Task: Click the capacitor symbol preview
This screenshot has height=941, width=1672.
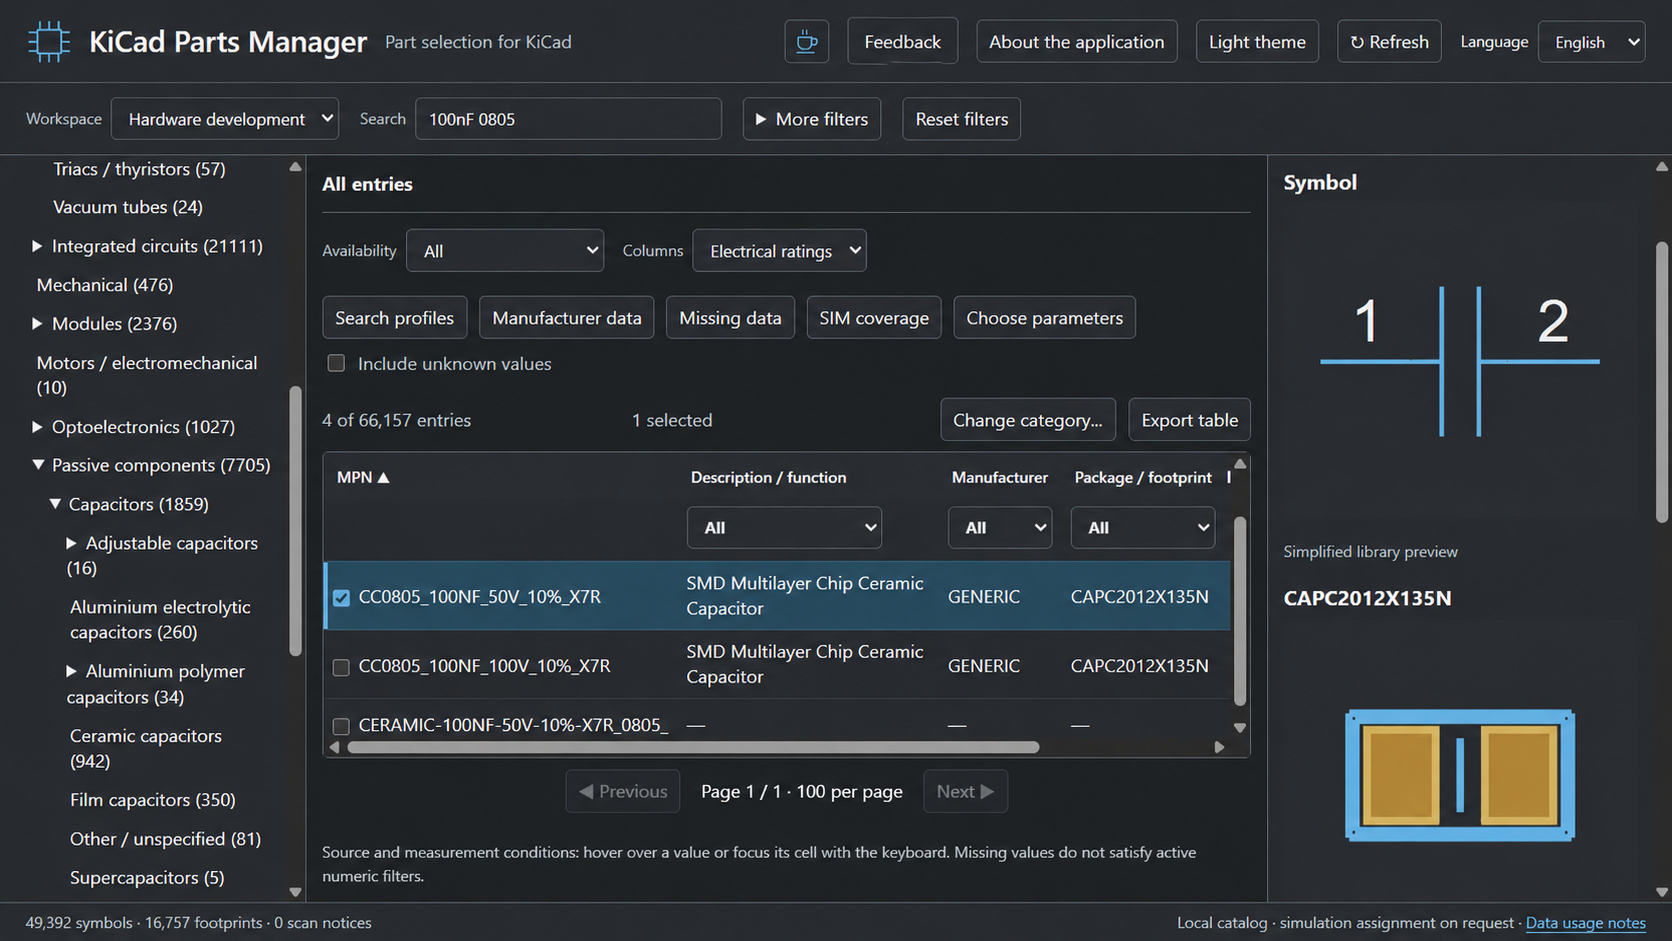Action: click(1460, 361)
